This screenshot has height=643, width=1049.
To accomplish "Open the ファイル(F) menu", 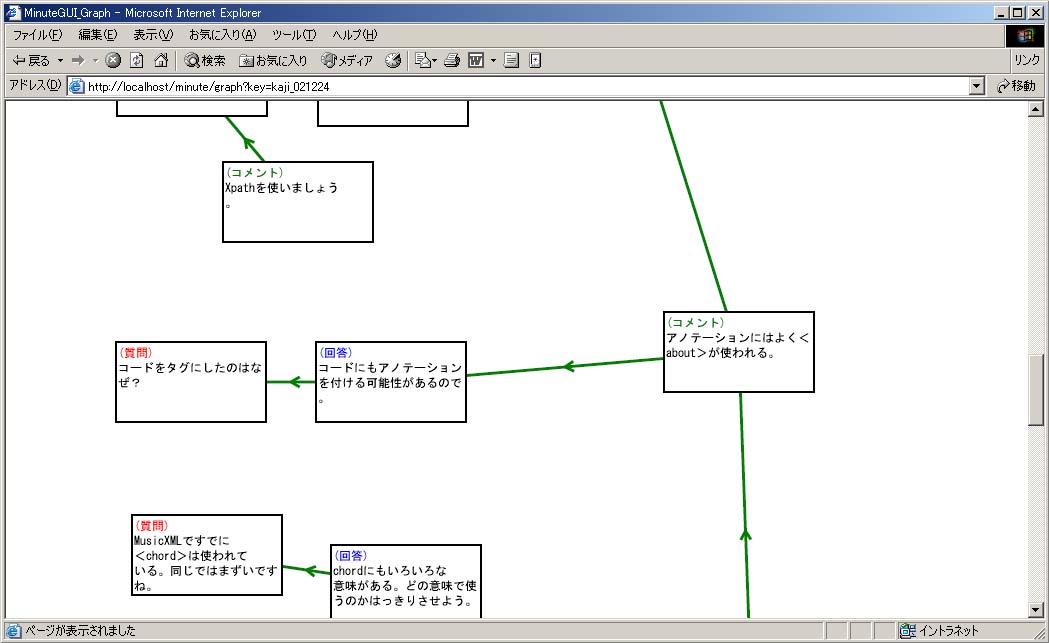I will [x=37, y=35].
